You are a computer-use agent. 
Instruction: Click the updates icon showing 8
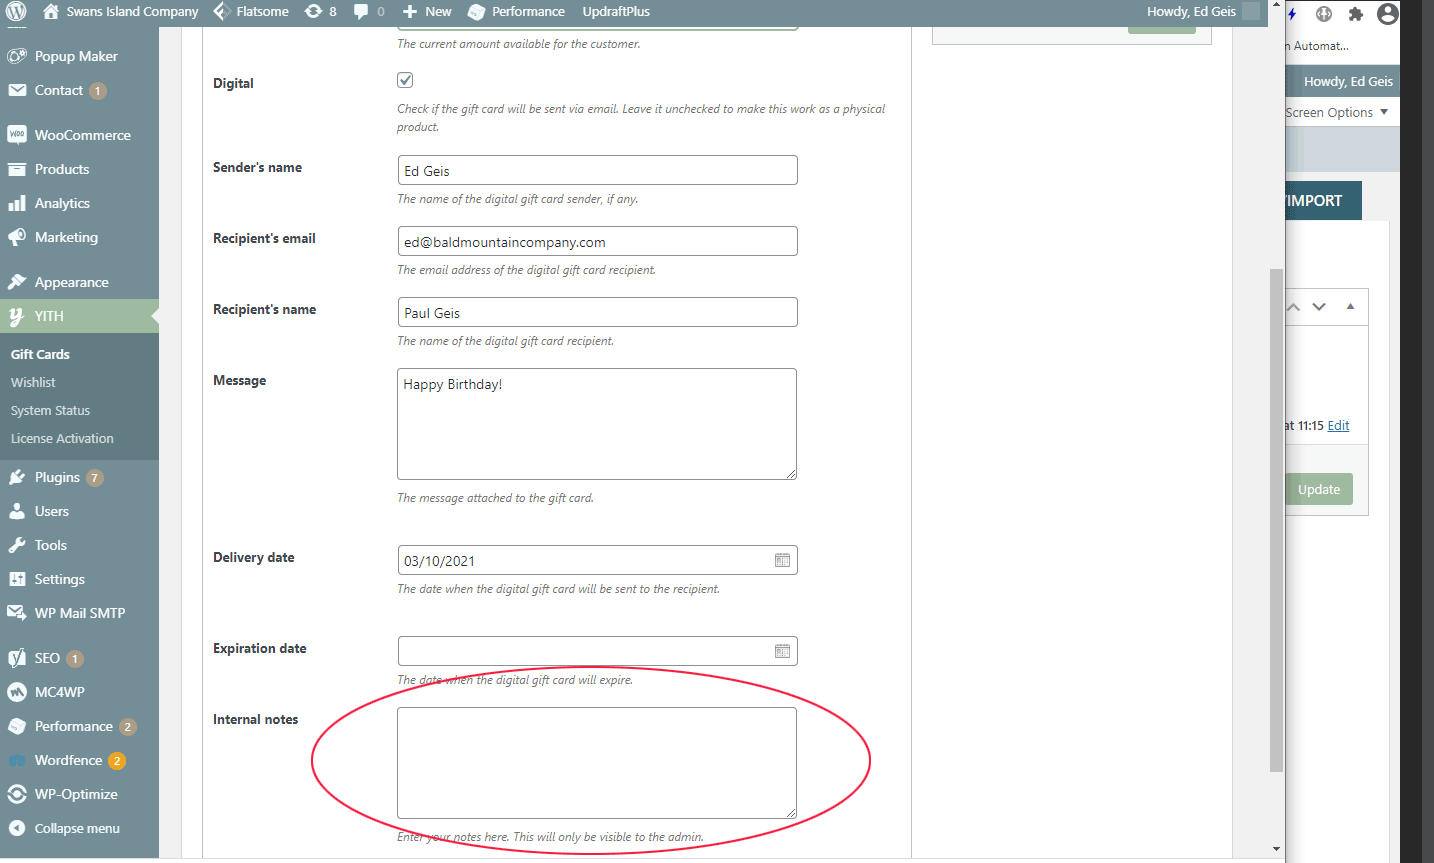click(x=313, y=12)
